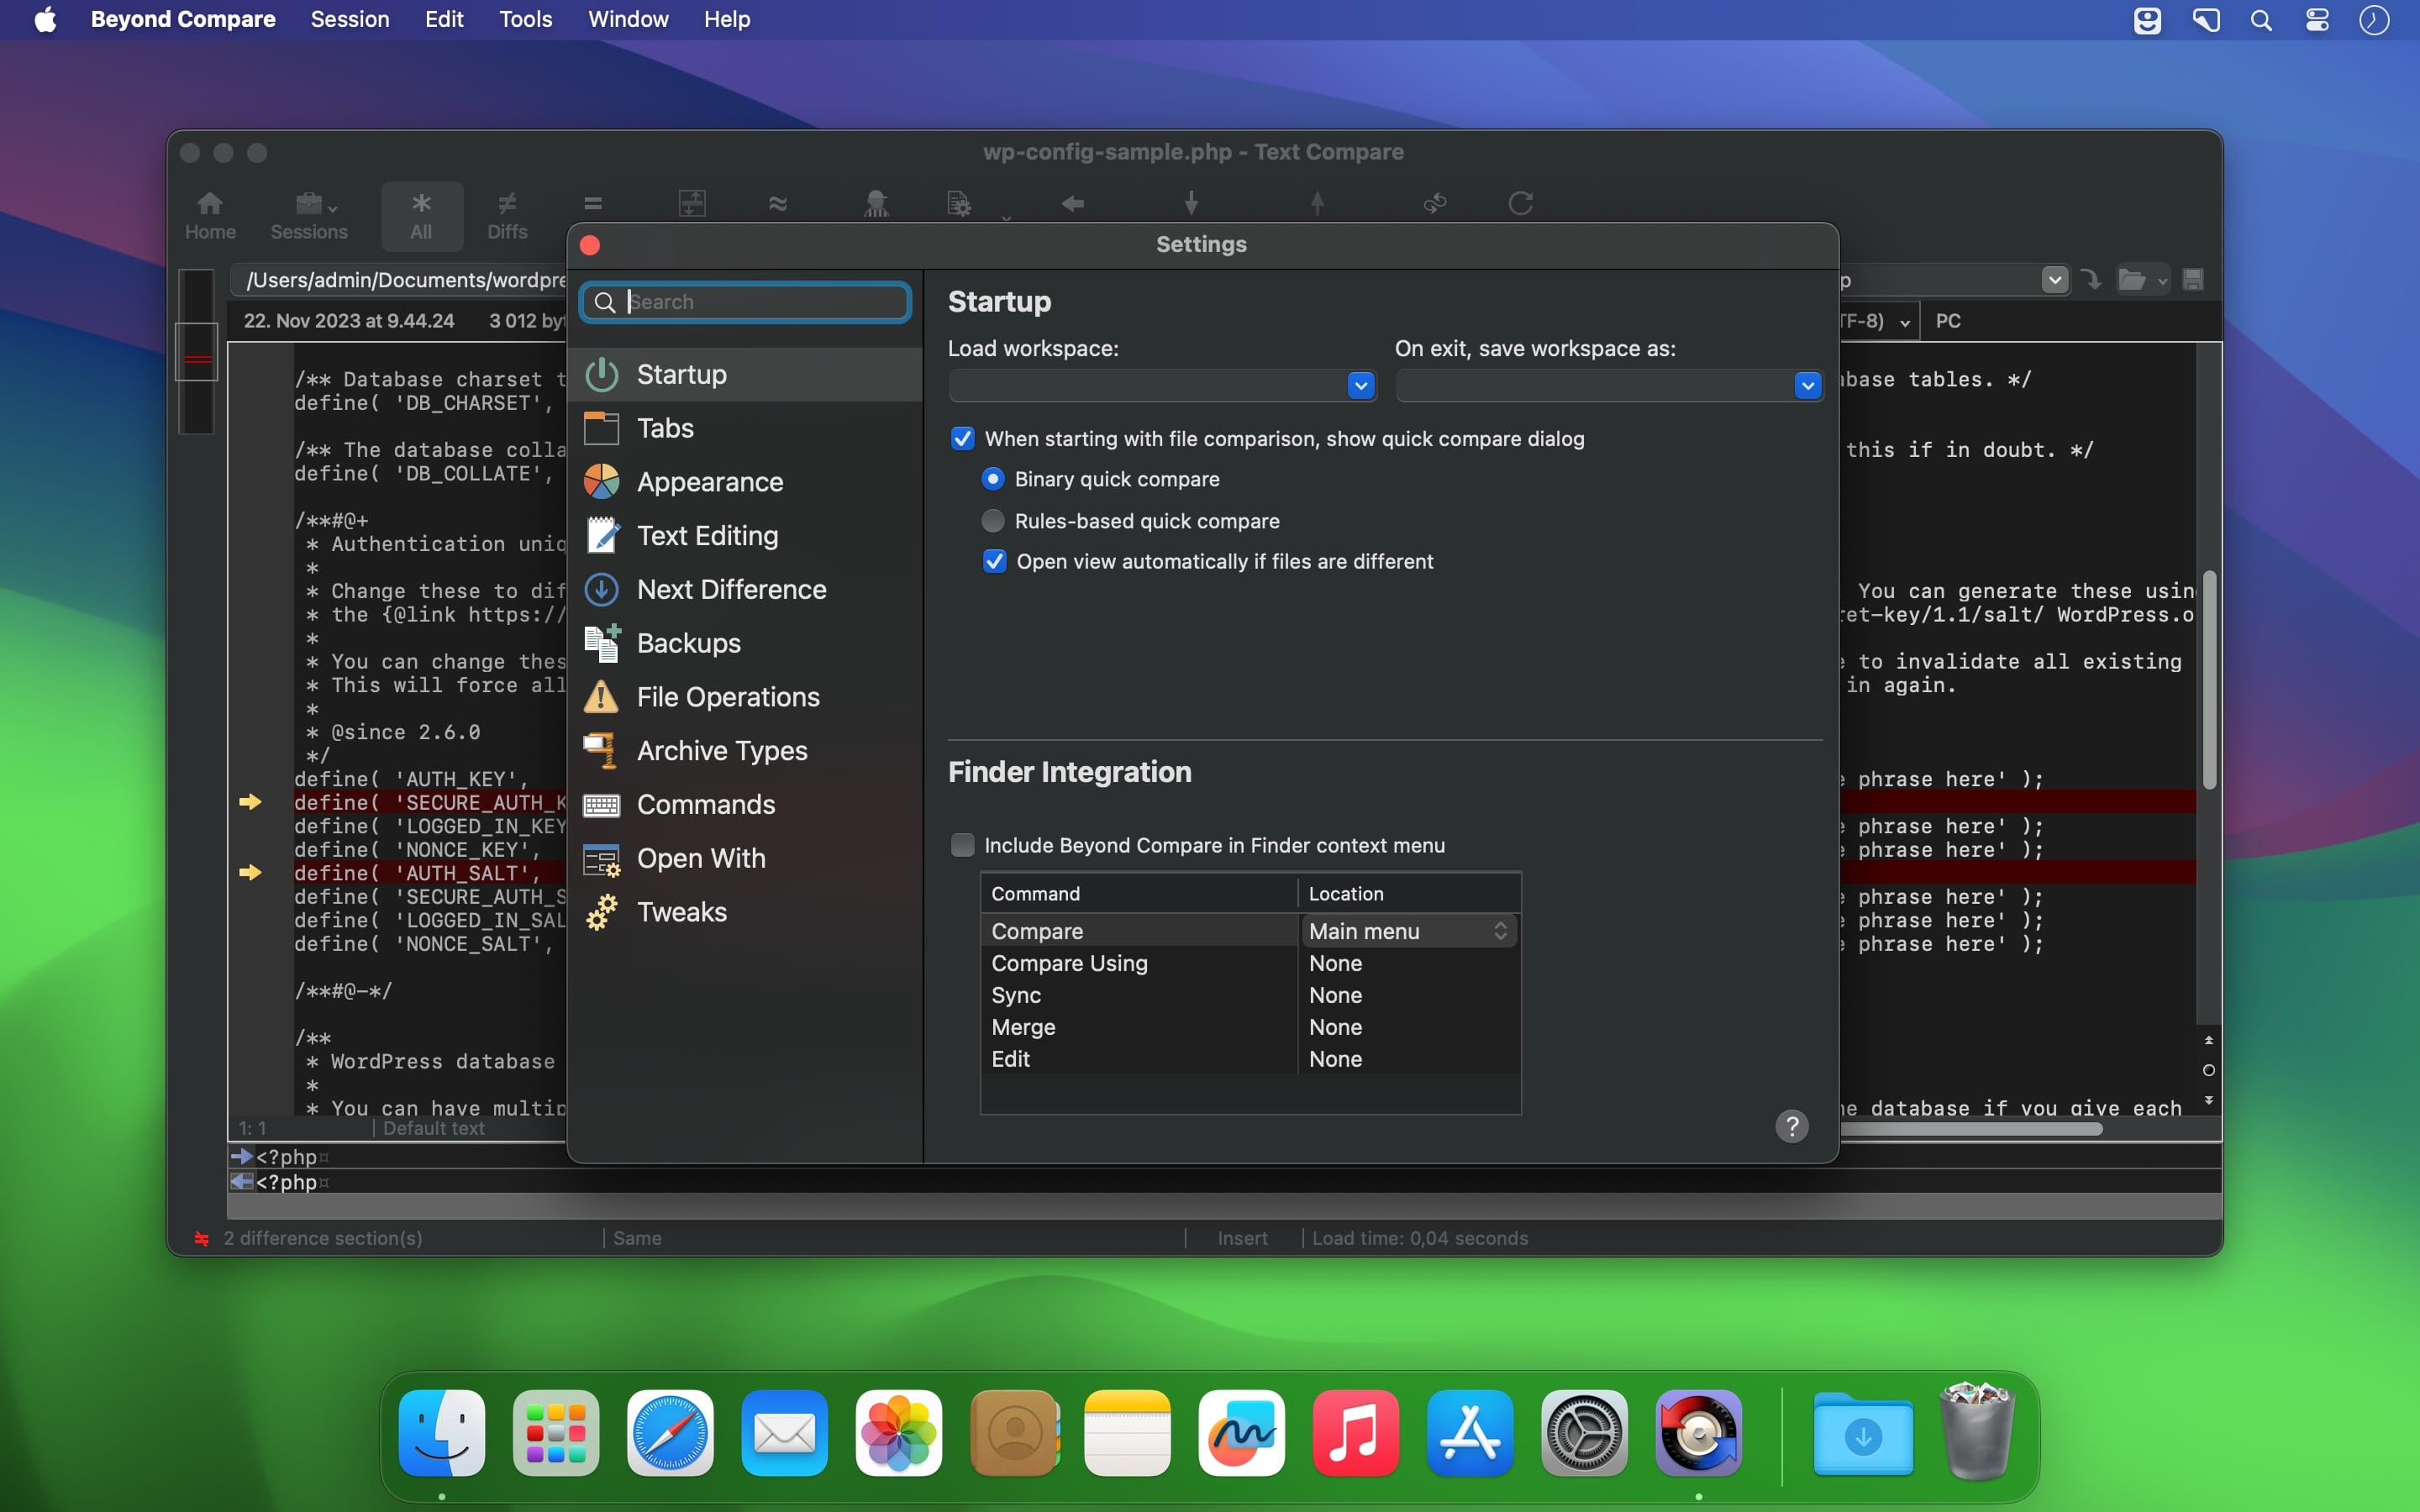This screenshot has width=2420, height=1512.
Task: Click the left file path field
Action: coord(400,280)
